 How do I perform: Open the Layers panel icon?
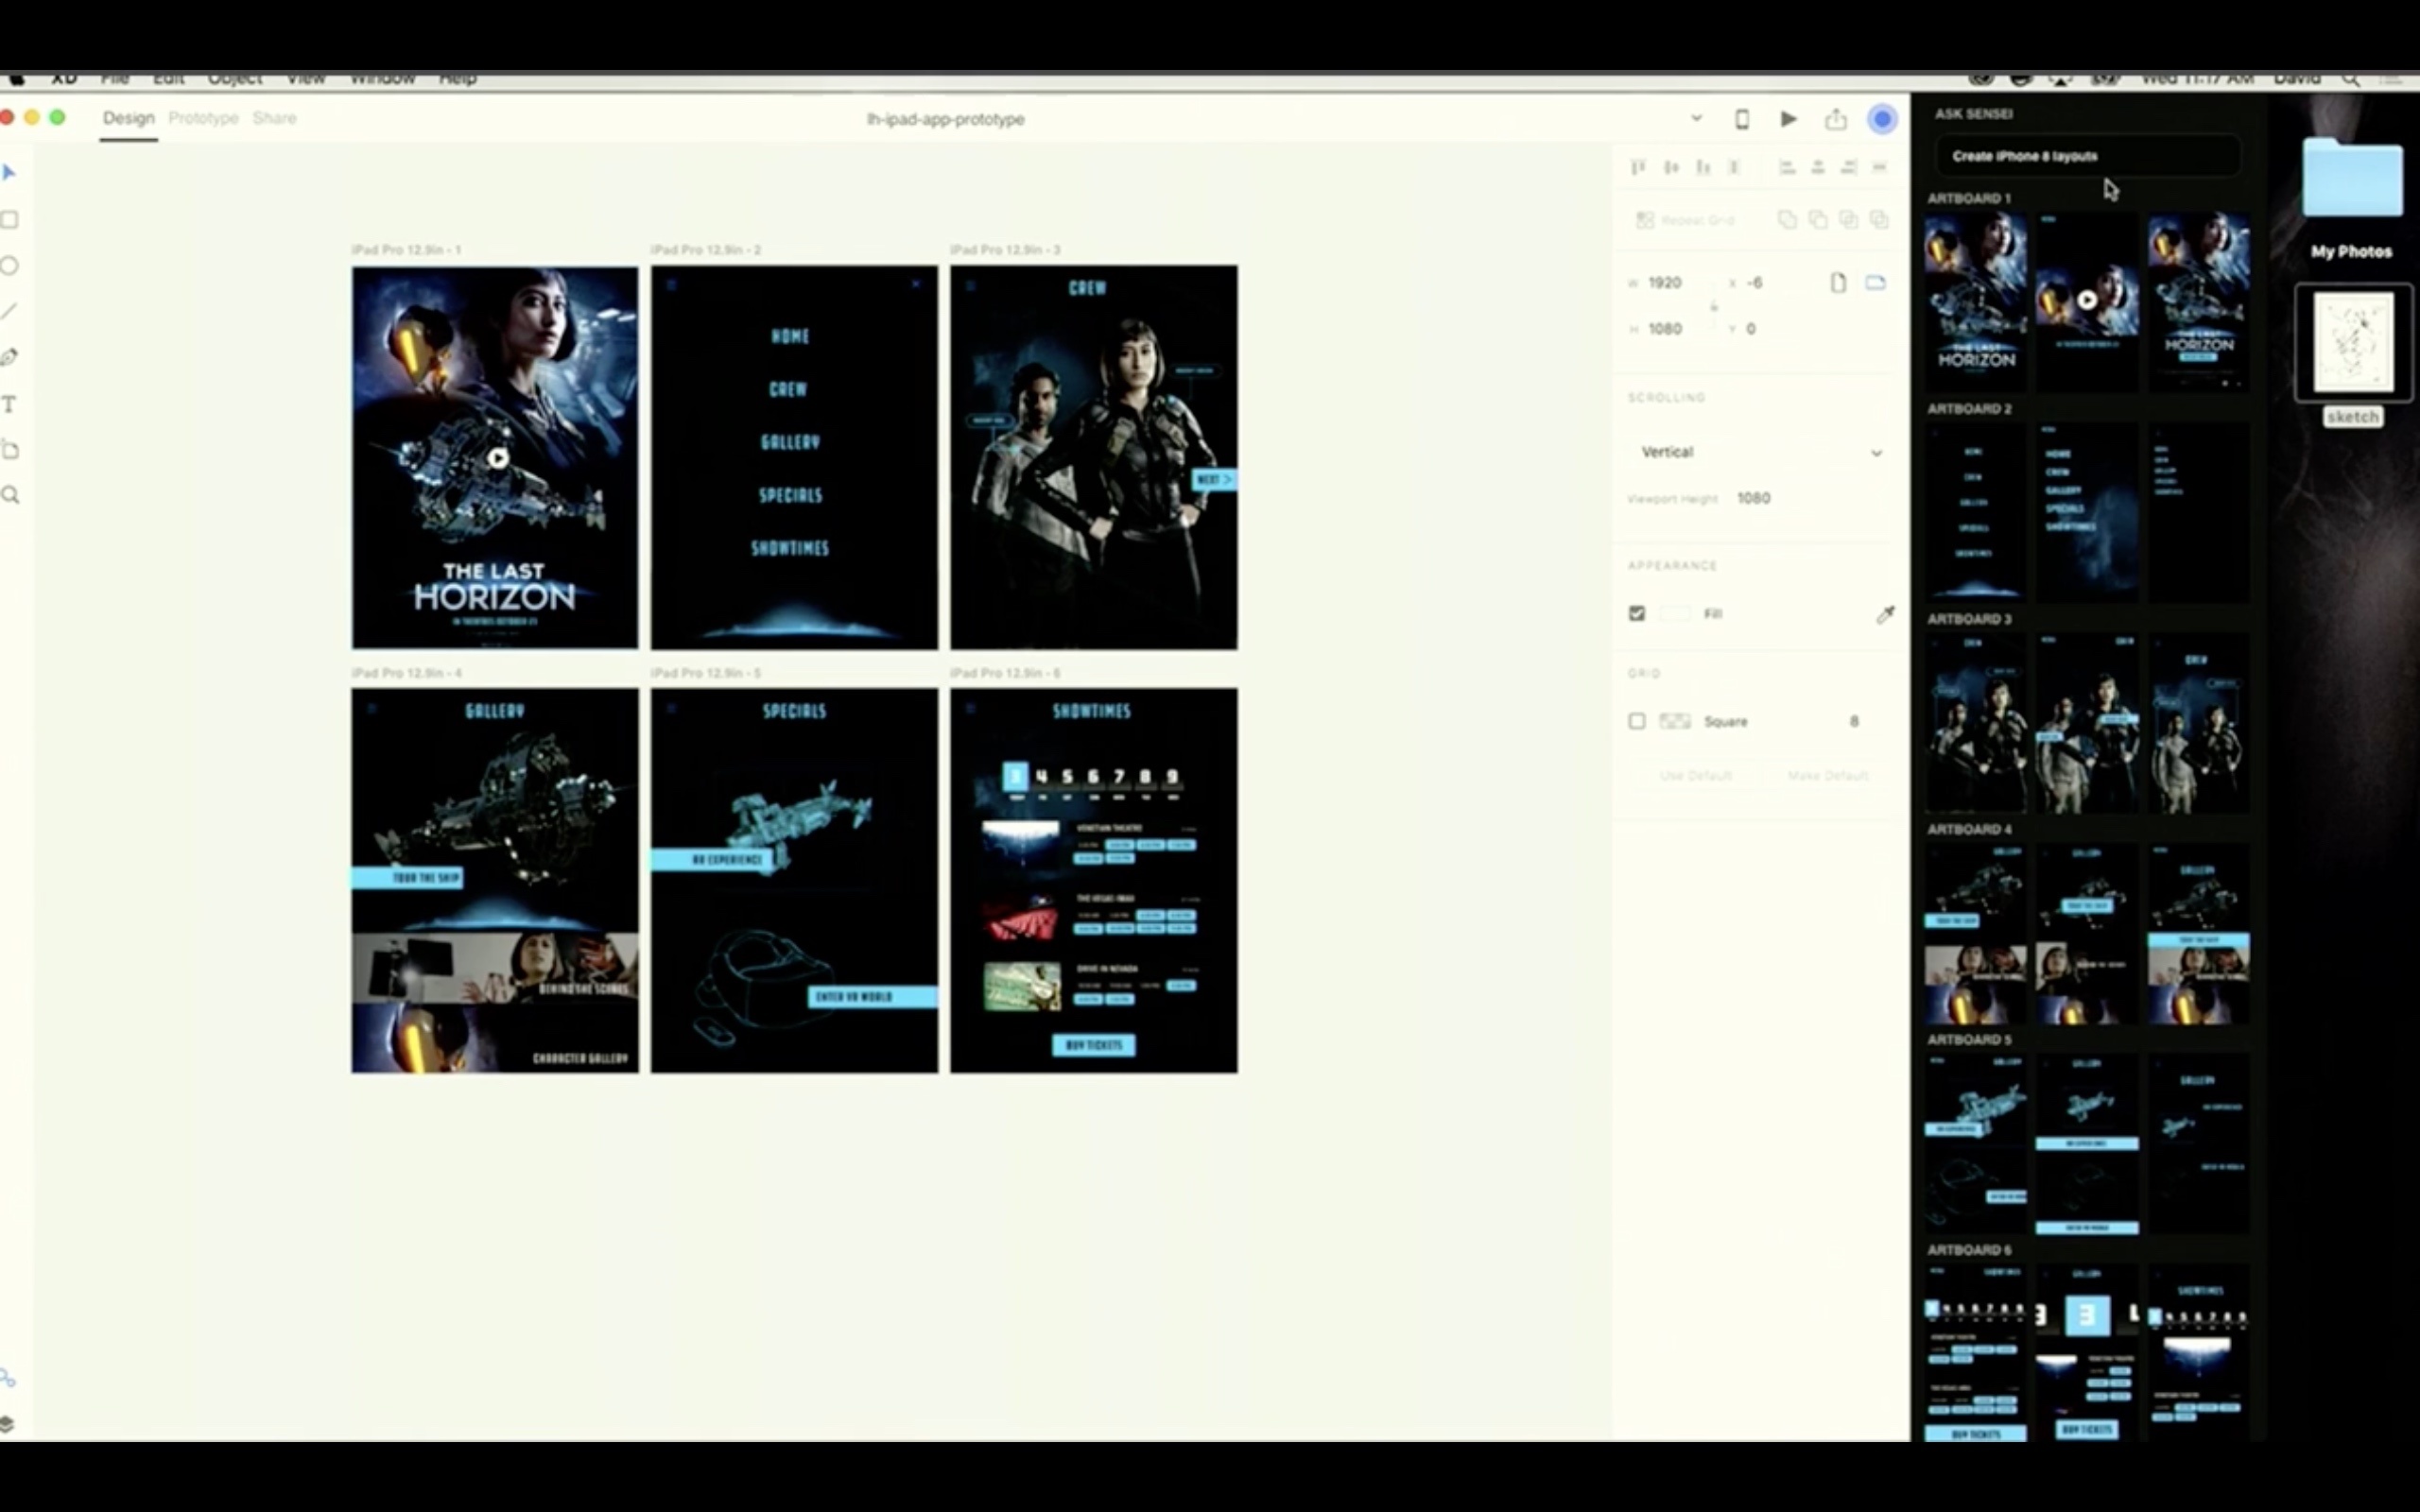pyautogui.click(x=7, y=1424)
